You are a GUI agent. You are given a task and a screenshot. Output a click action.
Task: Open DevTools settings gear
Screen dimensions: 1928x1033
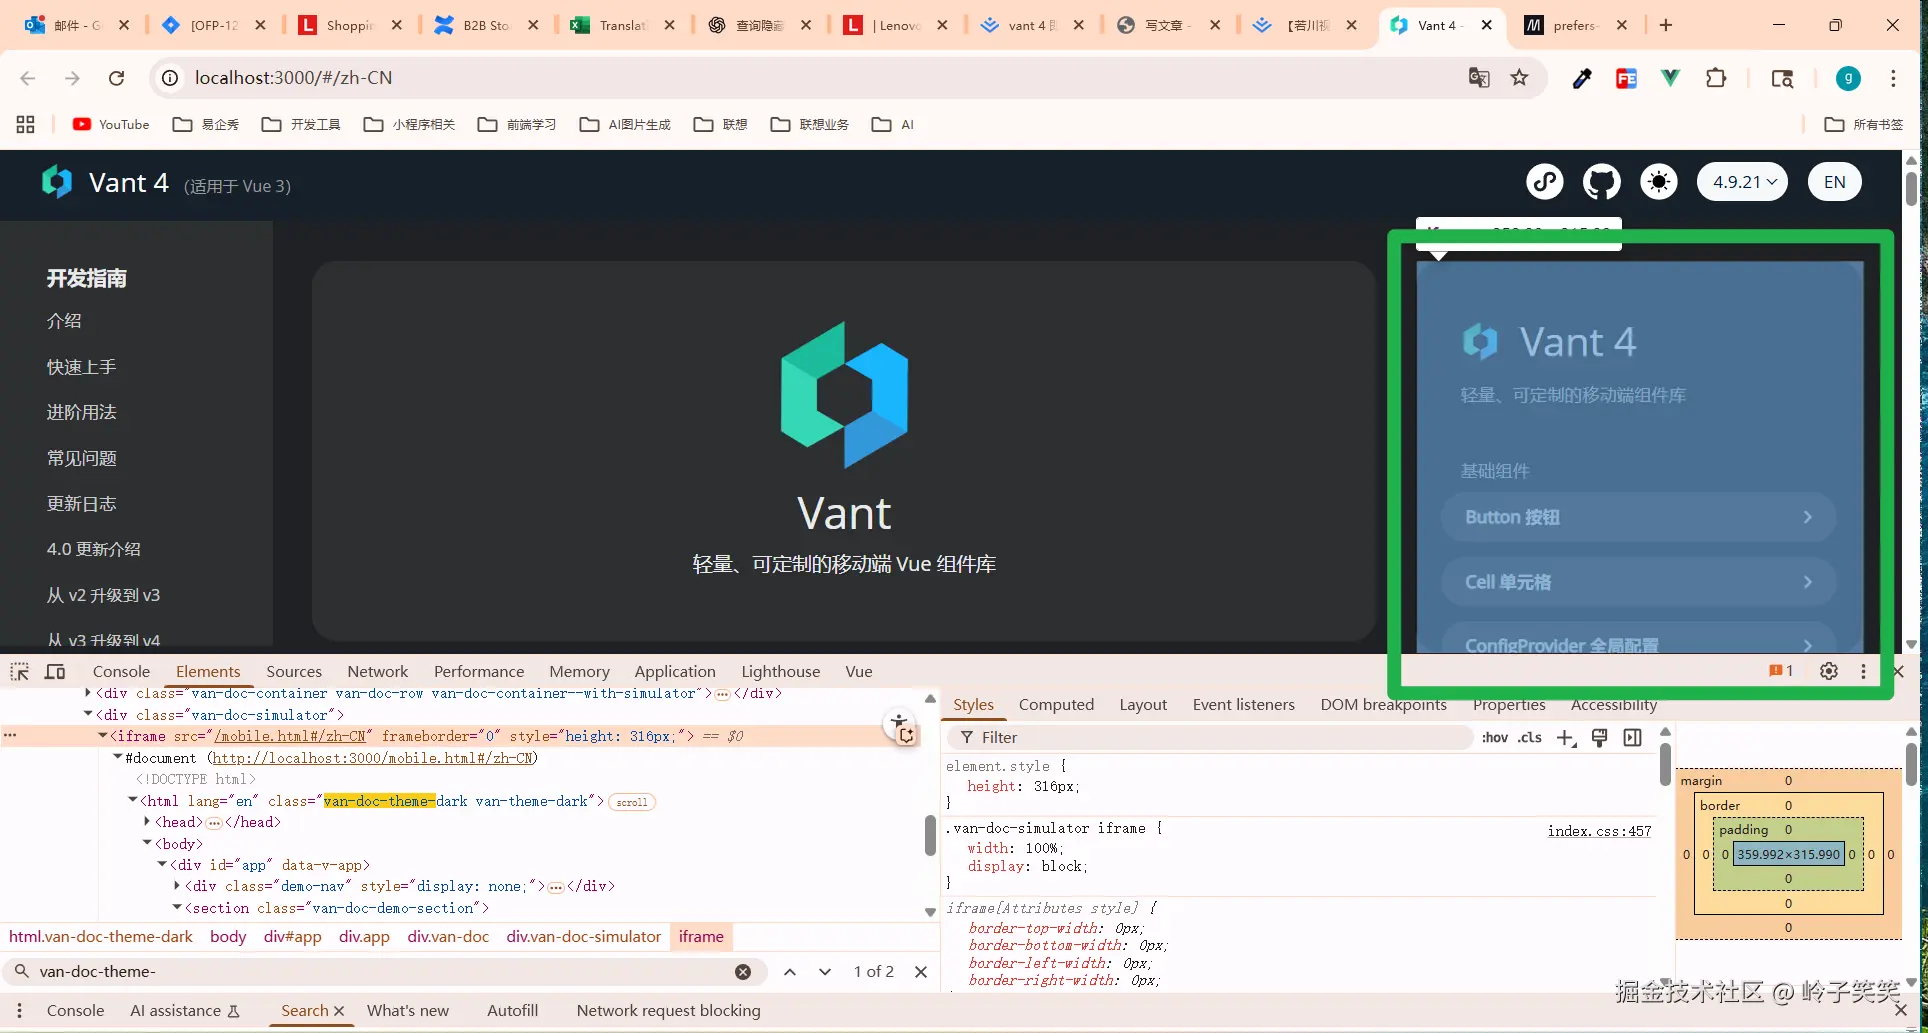pos(1829,671)
